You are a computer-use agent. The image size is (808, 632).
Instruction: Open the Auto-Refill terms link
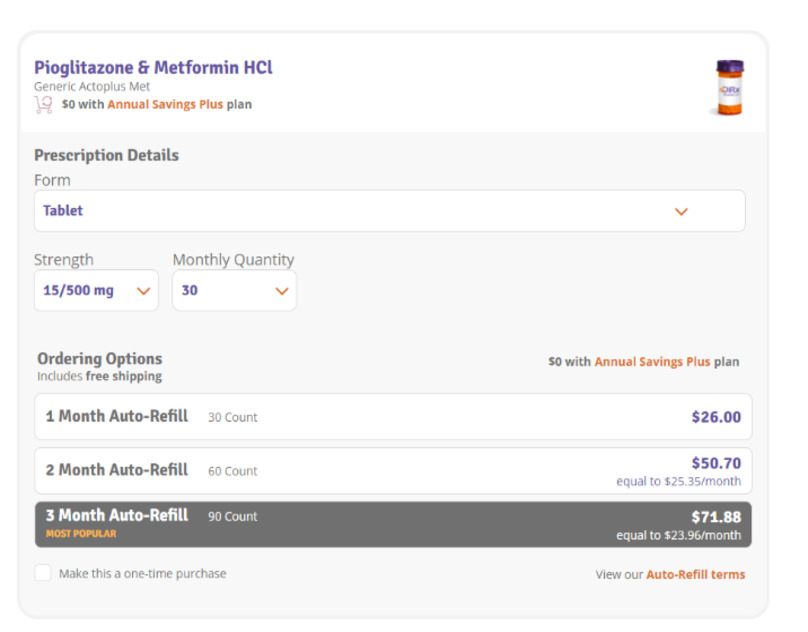coord(695,574)
